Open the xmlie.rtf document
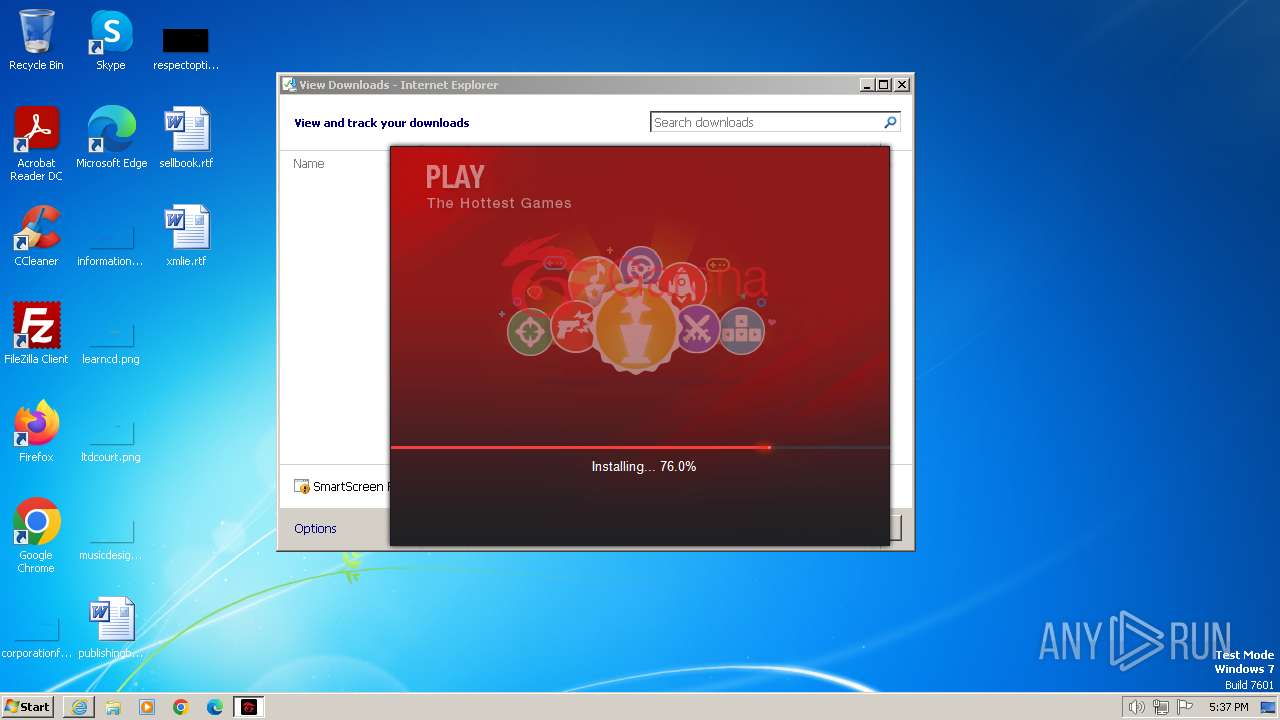1280x720 pixels. click(186, 235)
